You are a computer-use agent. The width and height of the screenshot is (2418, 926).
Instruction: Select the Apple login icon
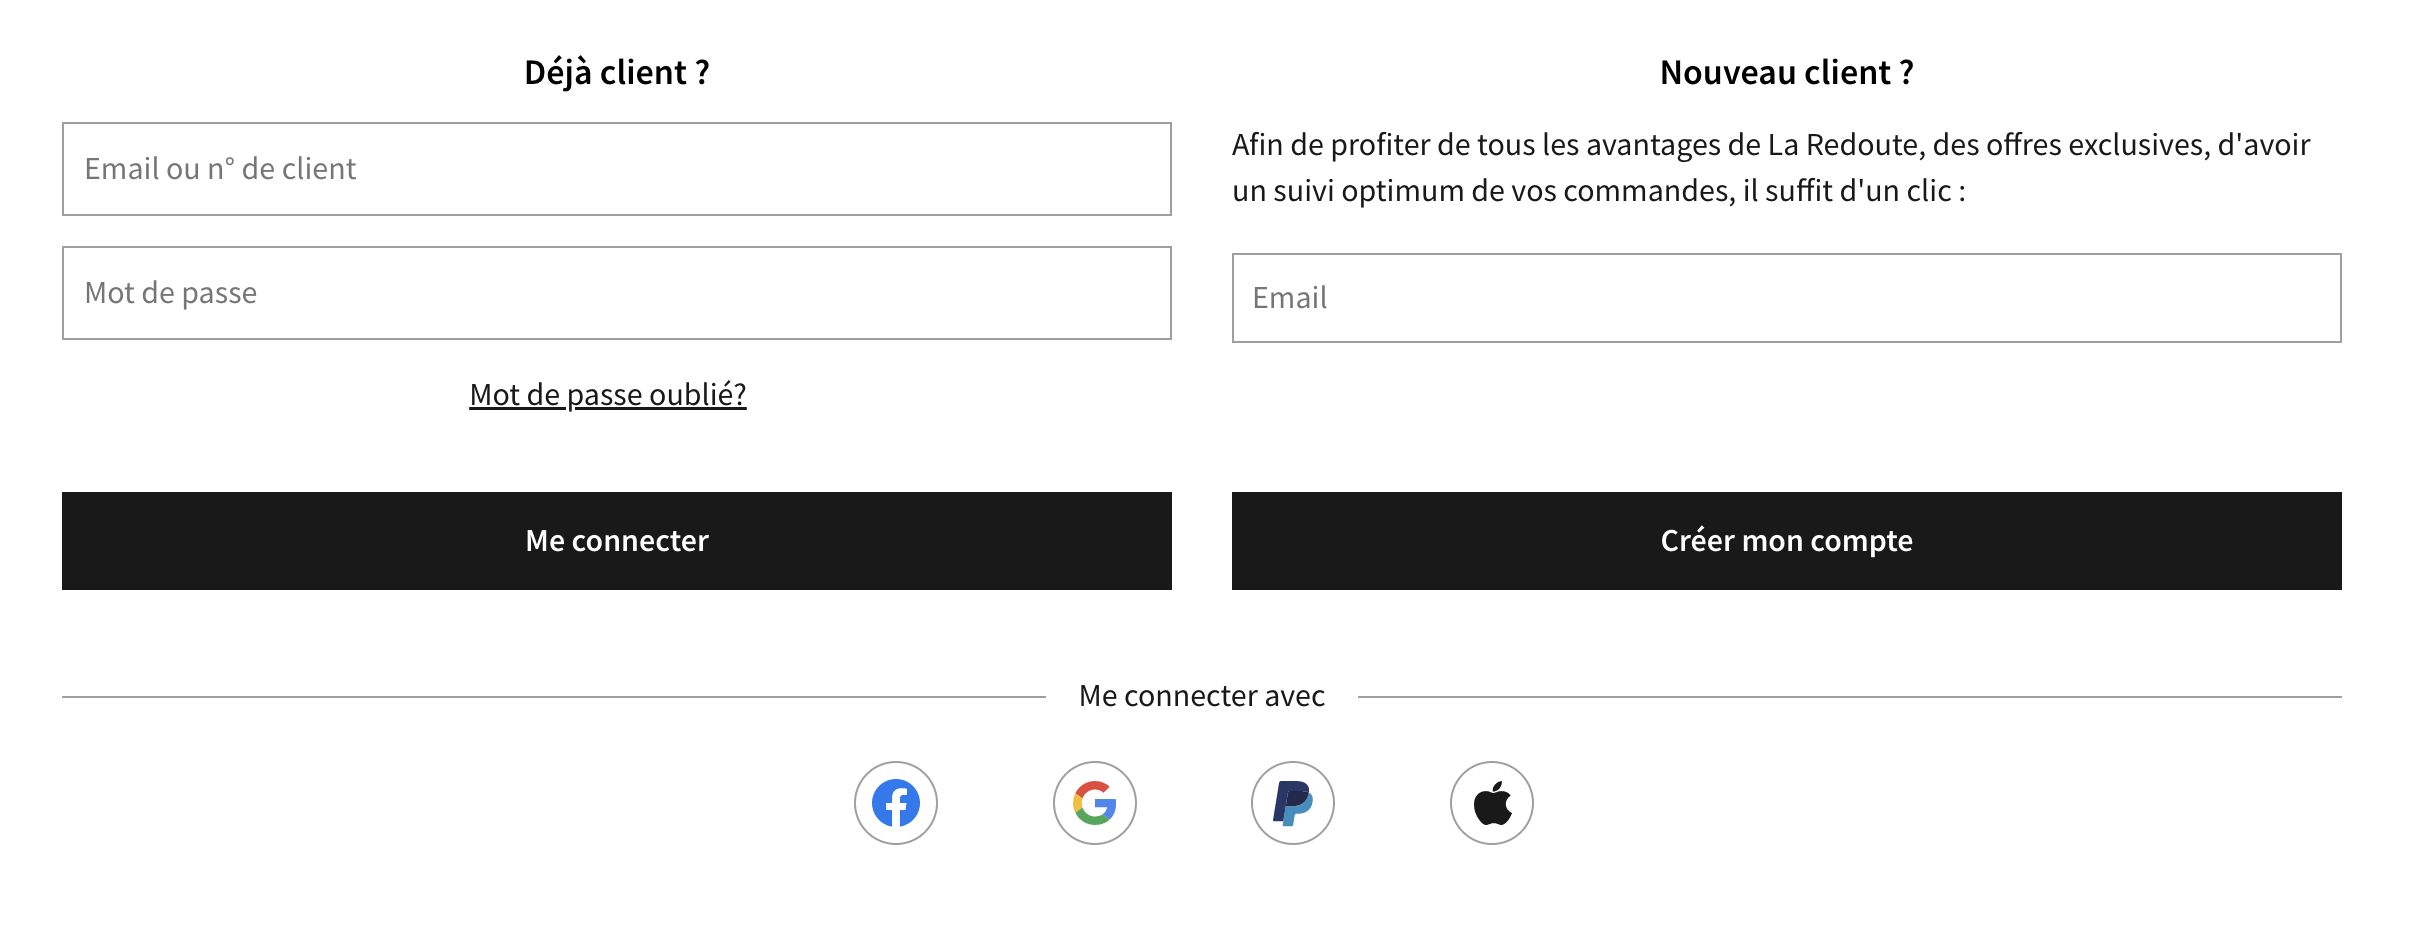(x=1491, y=803)
